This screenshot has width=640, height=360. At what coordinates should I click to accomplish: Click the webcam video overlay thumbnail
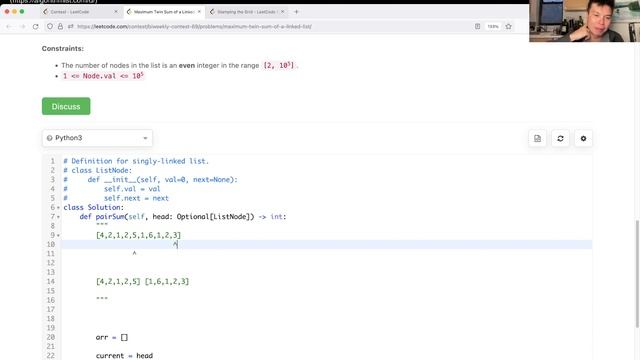tap(584, 21)
